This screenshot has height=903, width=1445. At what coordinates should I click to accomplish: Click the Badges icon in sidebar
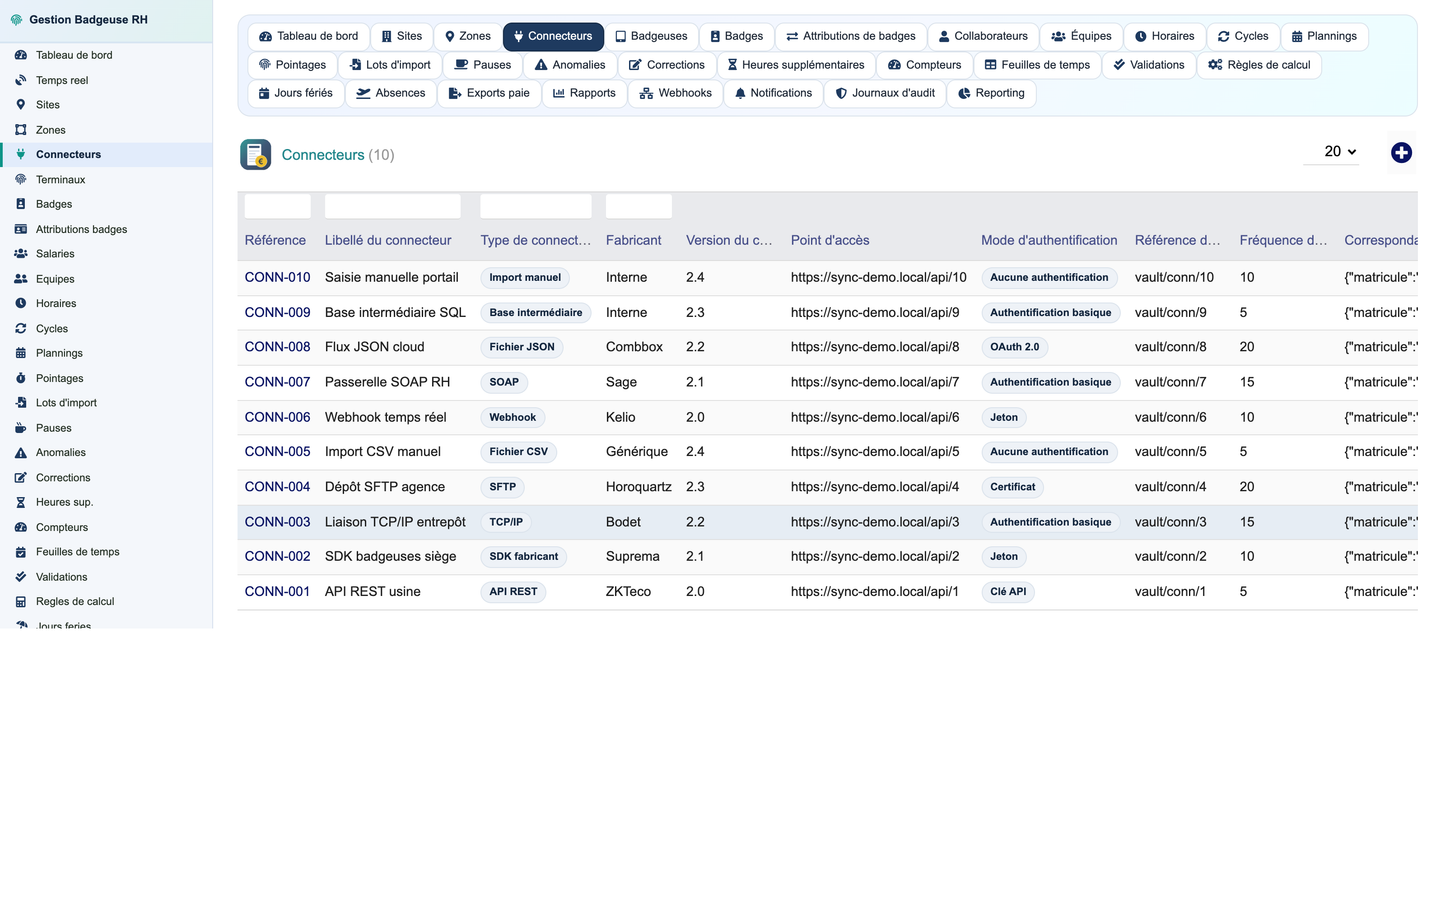(20, 204)
